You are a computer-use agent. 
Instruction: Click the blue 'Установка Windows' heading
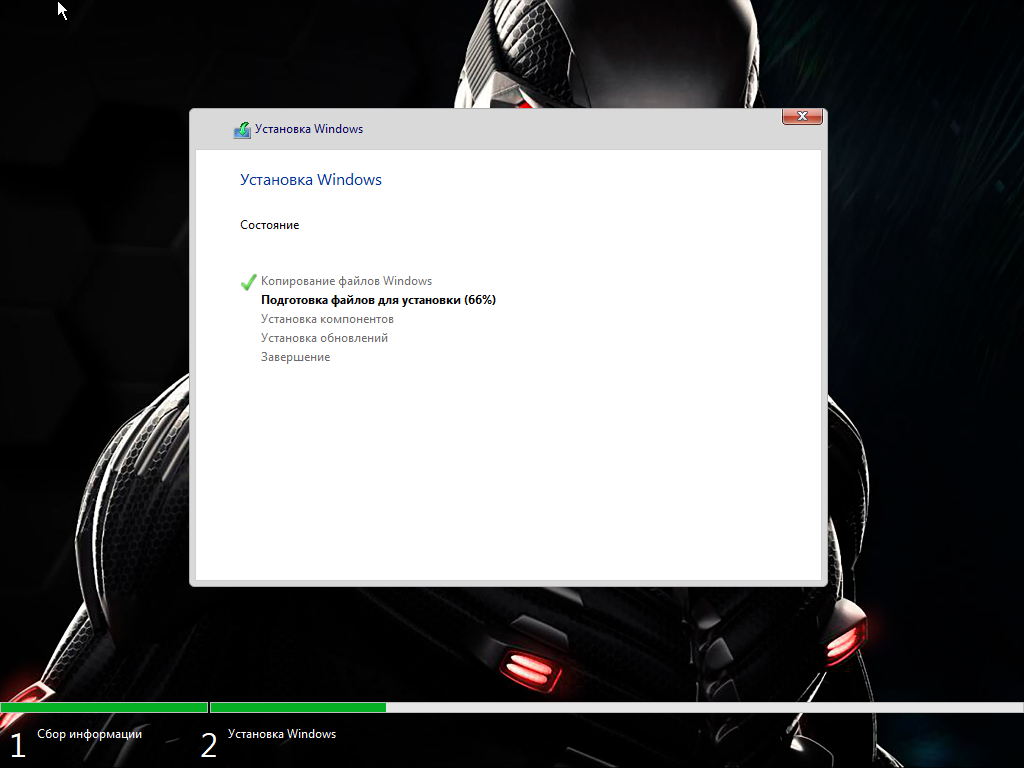coord(310,180)
